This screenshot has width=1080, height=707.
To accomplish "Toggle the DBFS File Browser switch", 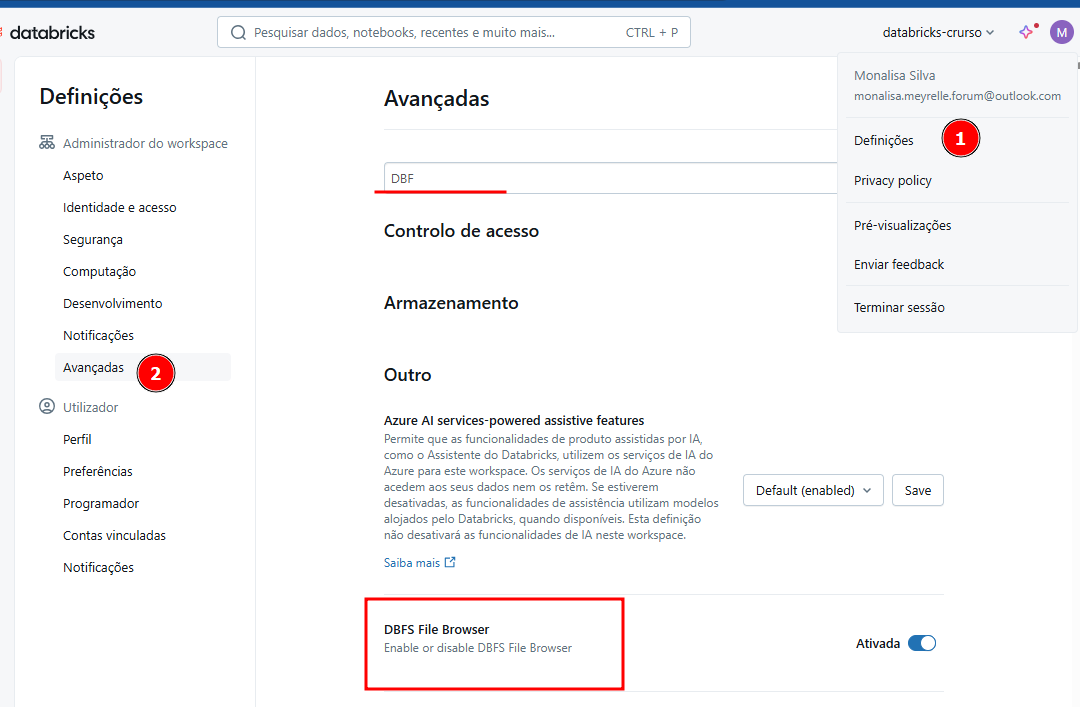I will coord(922,643).
